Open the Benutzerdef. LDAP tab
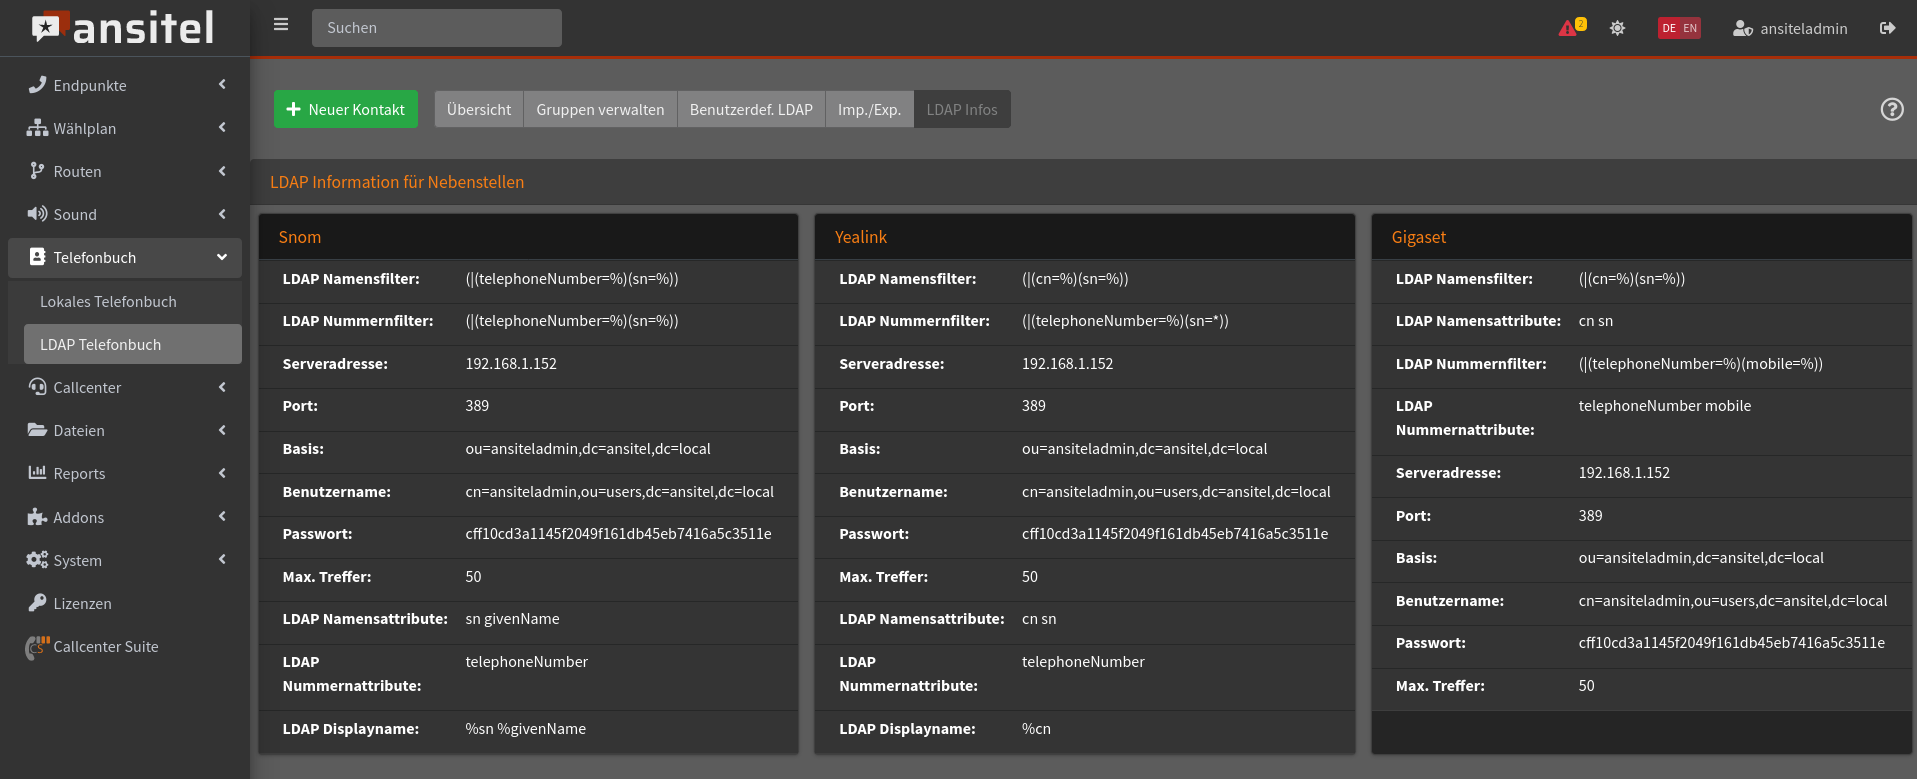Screen dimensions: 1917x779 751,109
